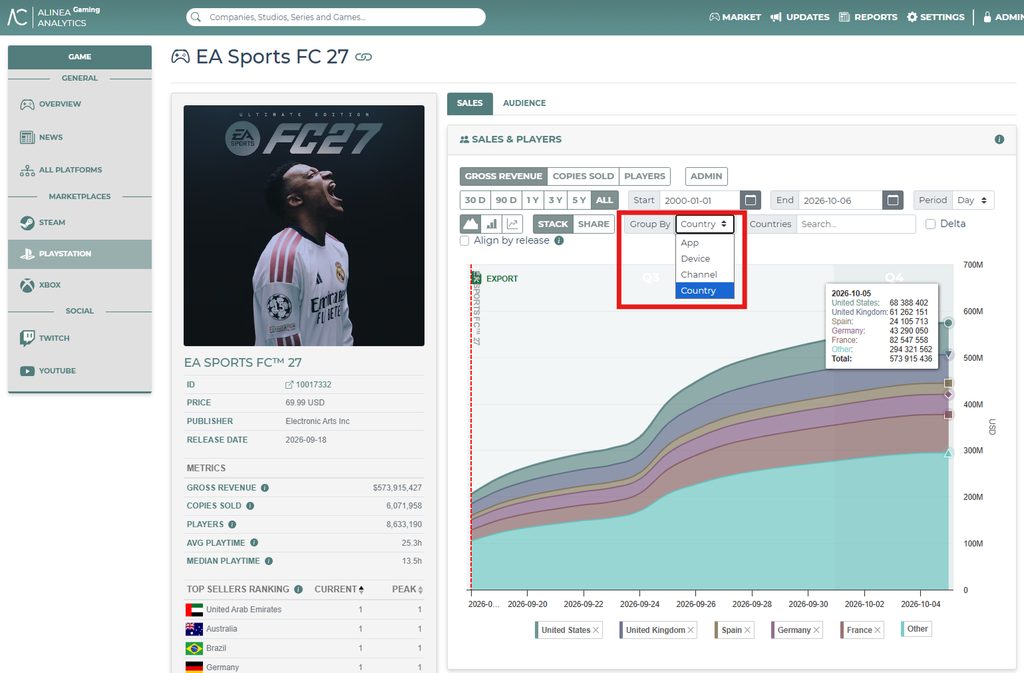Click Median Playtime info icon
1024x673 pixels.
click(x=268, y=561)
